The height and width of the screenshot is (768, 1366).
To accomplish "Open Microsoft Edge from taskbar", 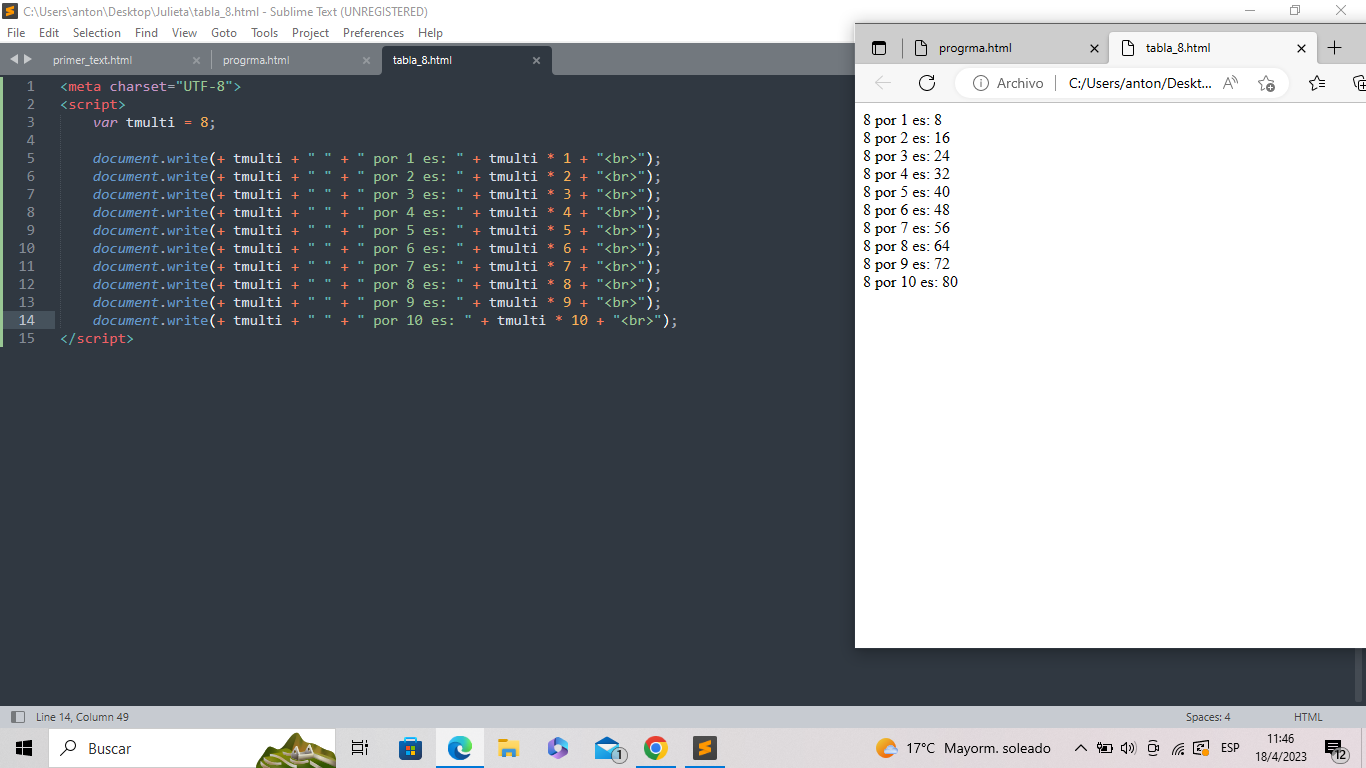I will (459, 748).
